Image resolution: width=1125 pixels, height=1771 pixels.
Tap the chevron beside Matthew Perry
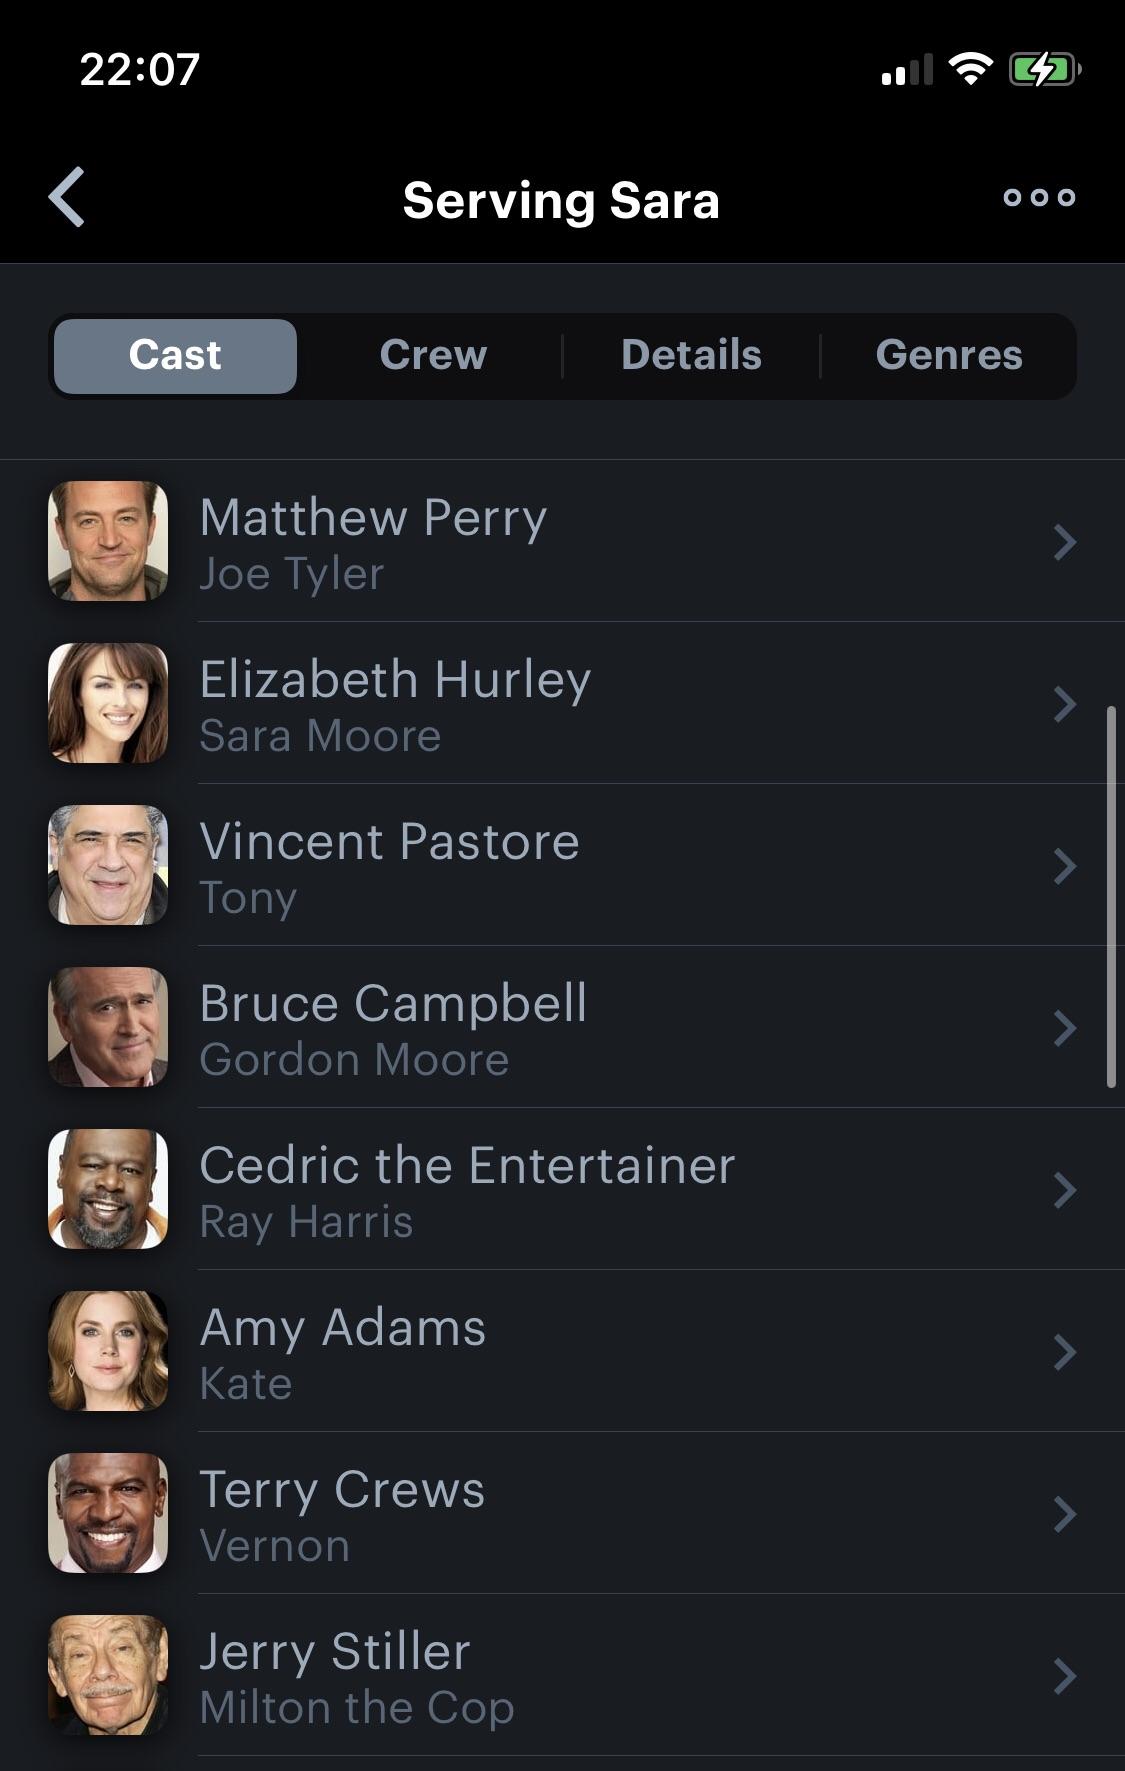click(1064, 542)
